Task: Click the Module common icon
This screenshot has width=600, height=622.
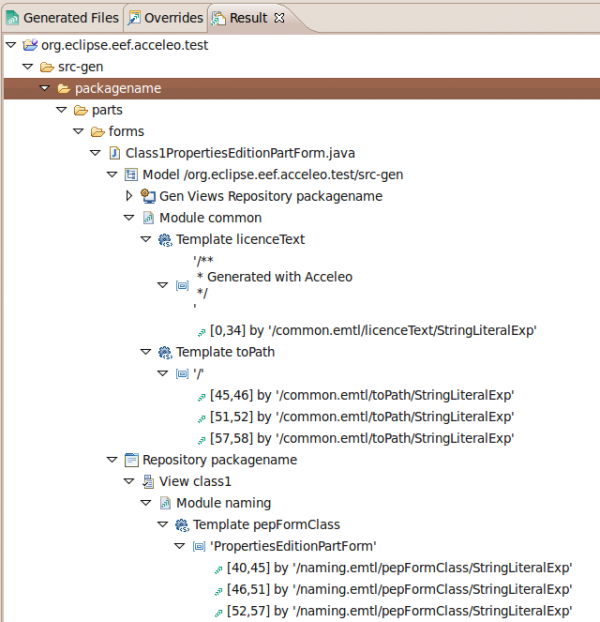Action: 148,218
